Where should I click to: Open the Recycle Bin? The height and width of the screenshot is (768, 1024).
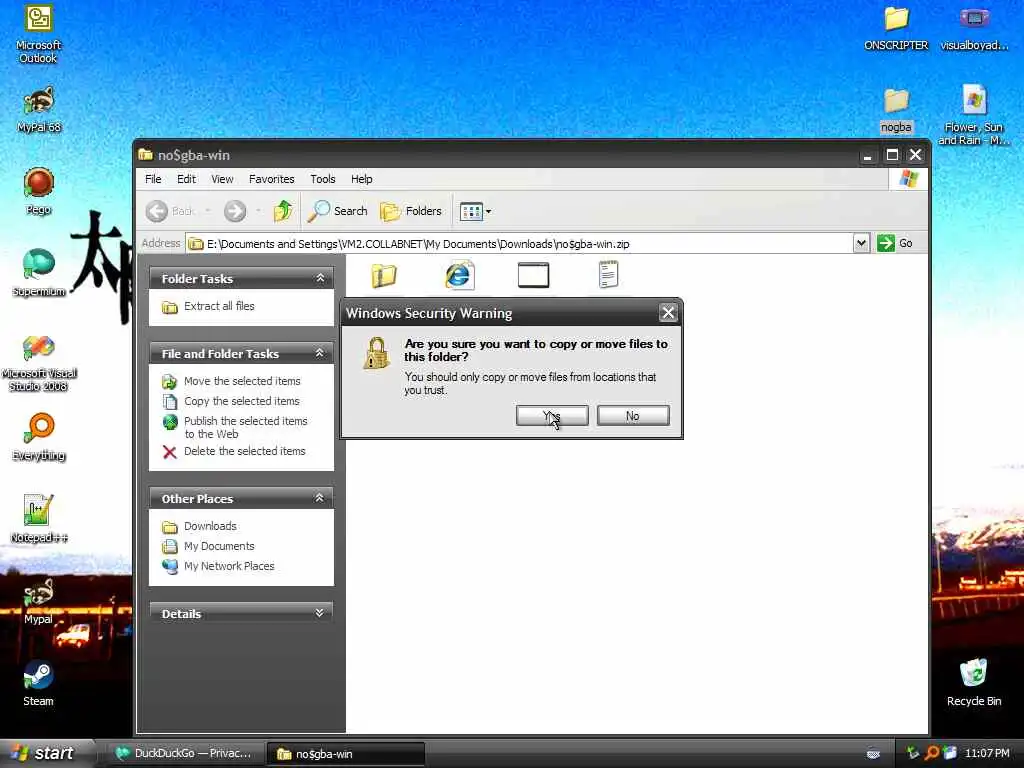[974, 683]
